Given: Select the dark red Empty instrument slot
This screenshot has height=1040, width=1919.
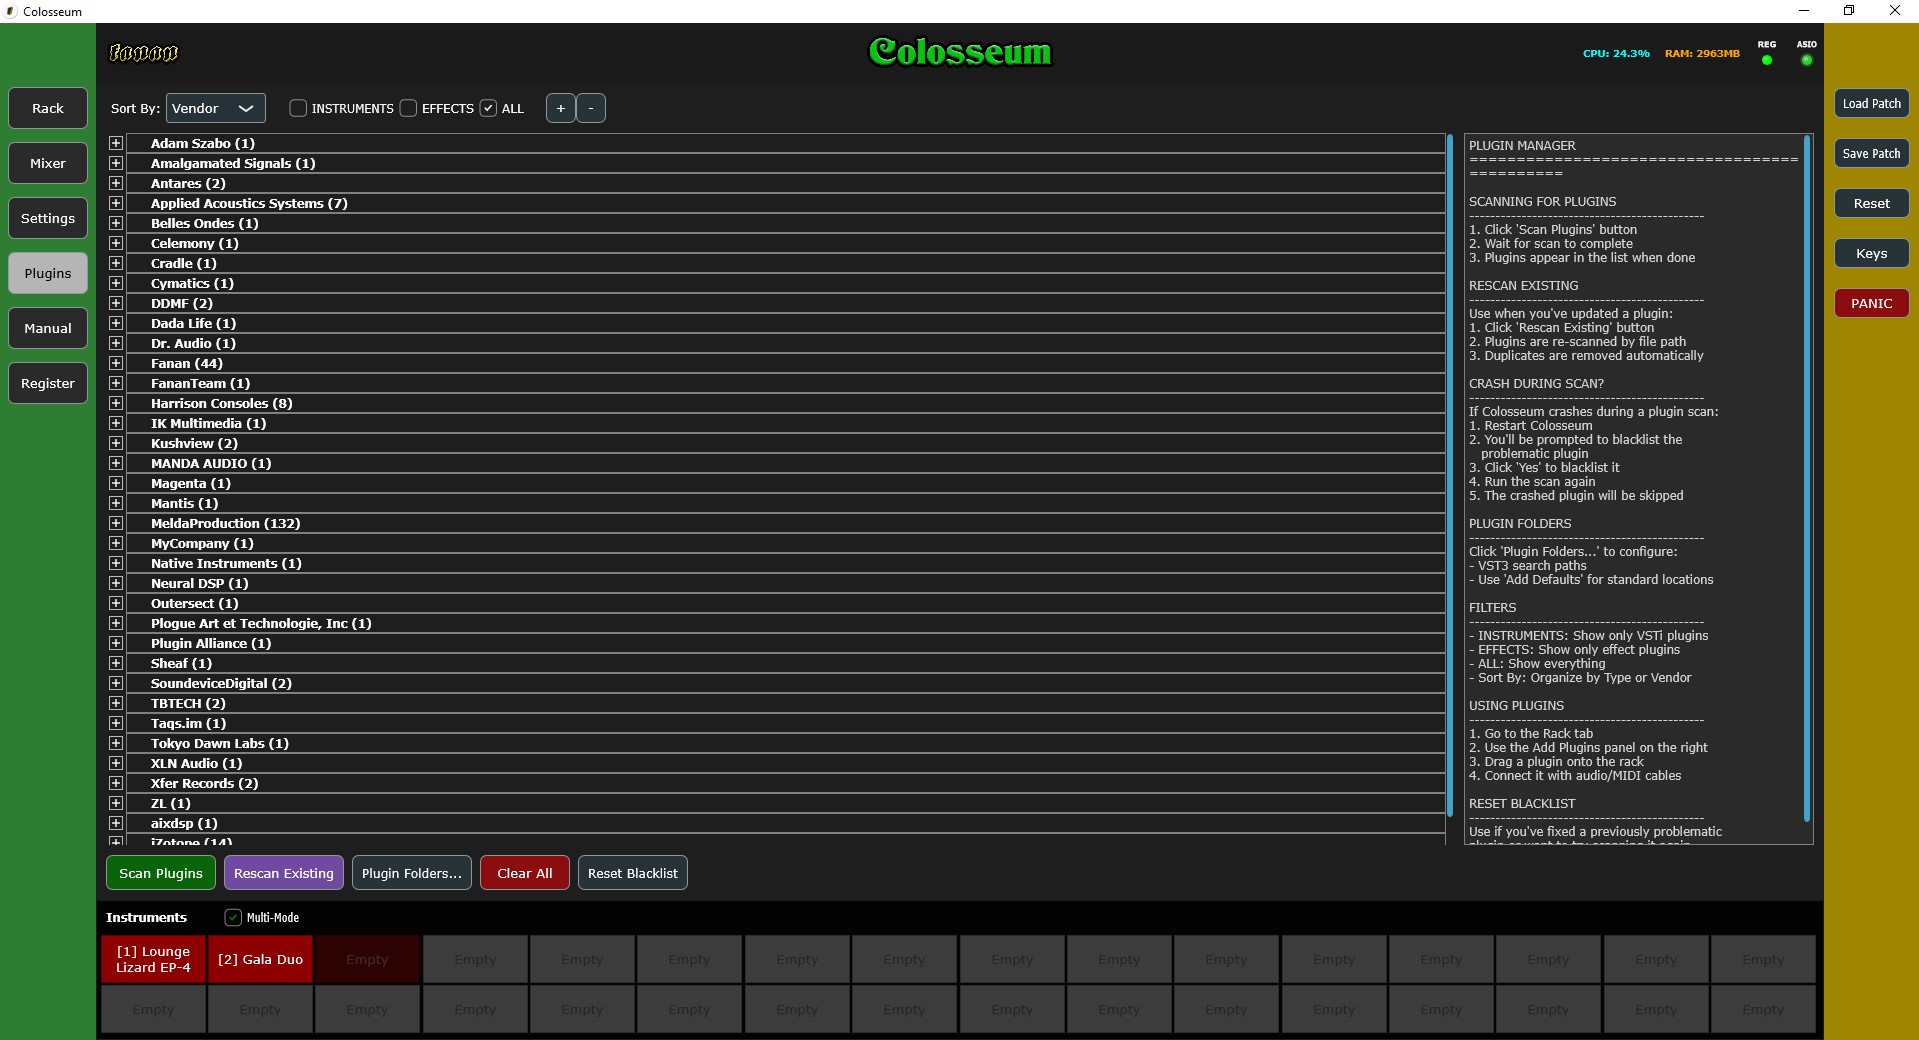Looking at the screenshot, I should tap(367, 959).
